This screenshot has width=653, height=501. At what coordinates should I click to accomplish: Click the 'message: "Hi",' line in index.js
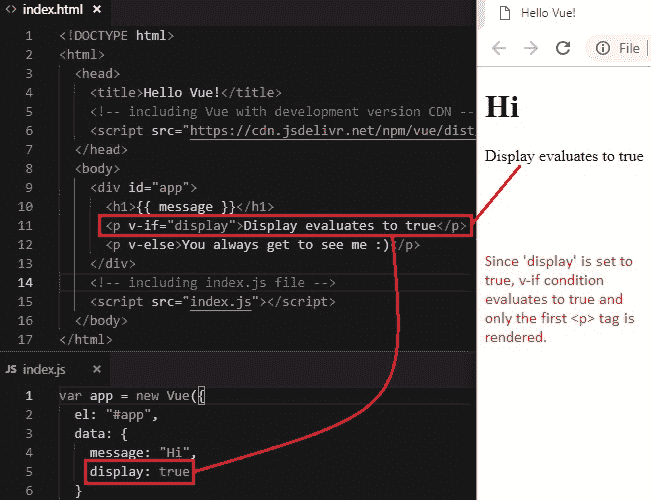point(143,453)
